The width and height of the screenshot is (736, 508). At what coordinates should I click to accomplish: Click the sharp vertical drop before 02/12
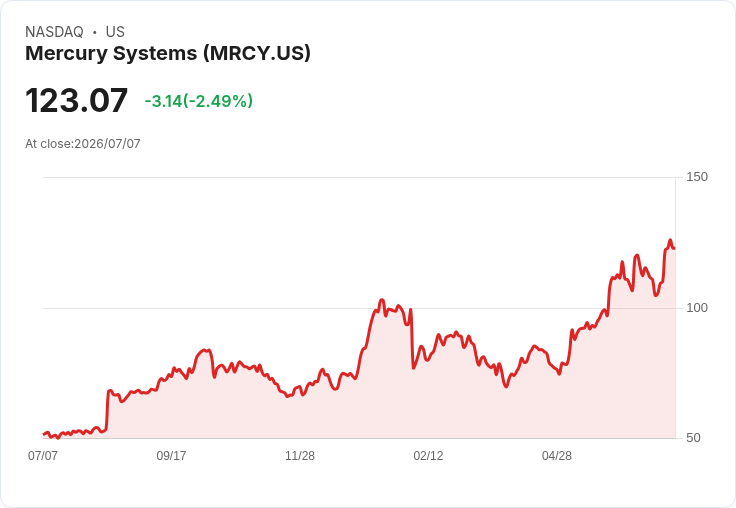(x=412, y=338)
